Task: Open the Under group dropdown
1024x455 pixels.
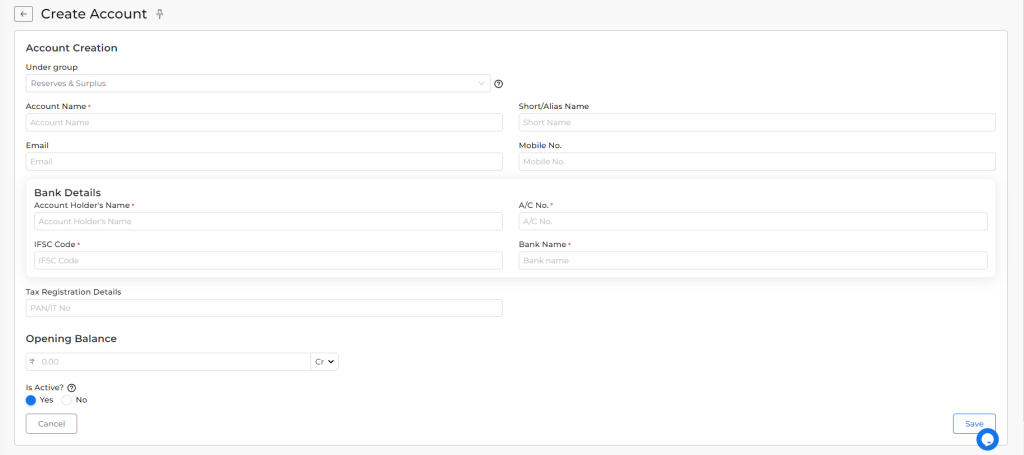Action: [258, 84]
